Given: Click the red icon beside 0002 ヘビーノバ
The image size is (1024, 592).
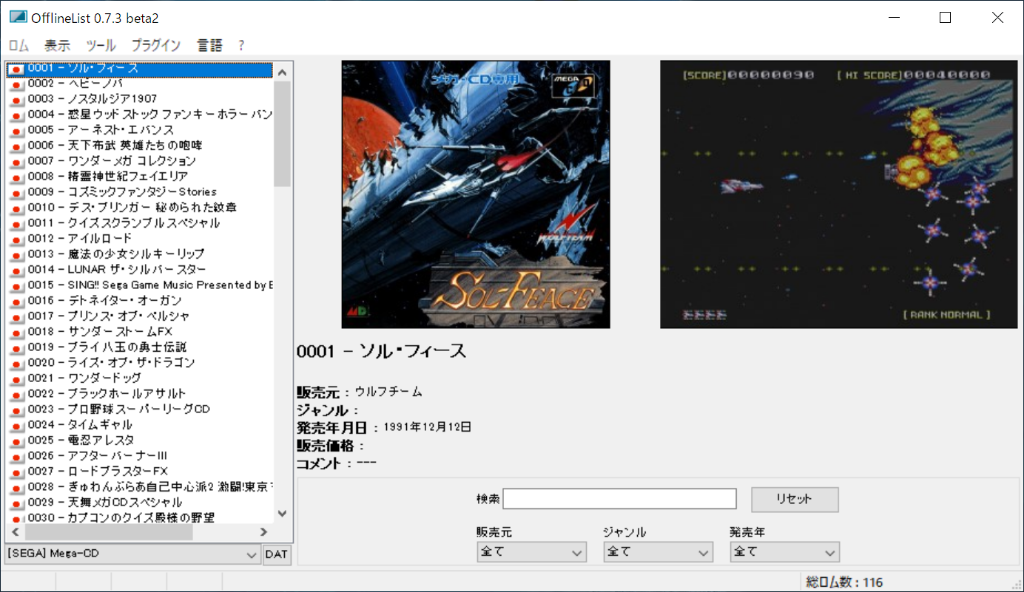Looking at the screenshot, I should tap(16, 84).
